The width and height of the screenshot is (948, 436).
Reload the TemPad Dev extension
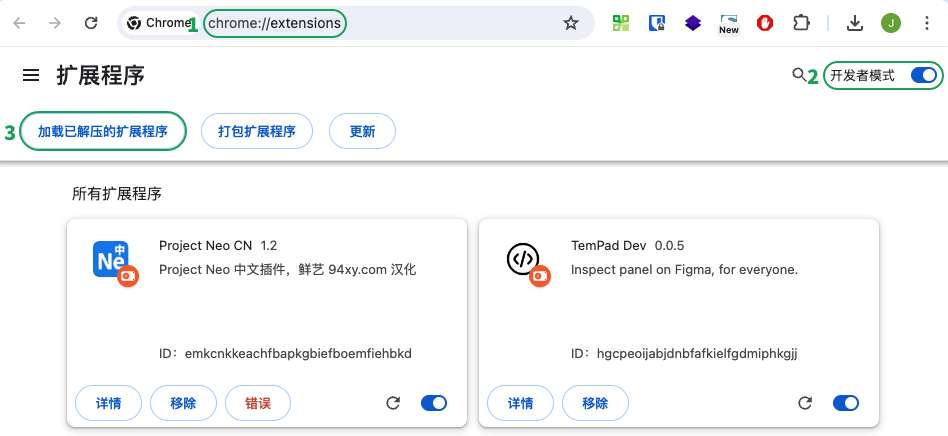point(805,403)
